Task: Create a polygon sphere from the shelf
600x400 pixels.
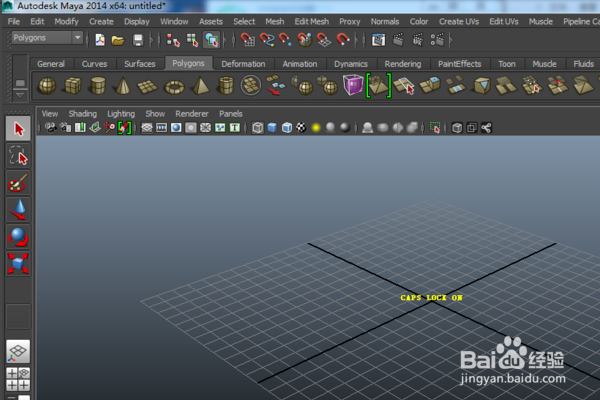Action: [47, 85]
